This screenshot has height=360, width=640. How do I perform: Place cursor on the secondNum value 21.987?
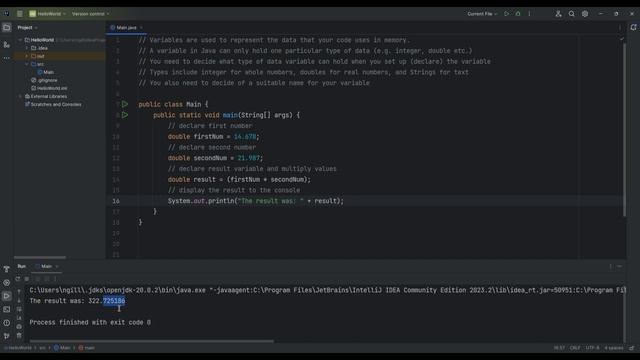coord(249,158)
